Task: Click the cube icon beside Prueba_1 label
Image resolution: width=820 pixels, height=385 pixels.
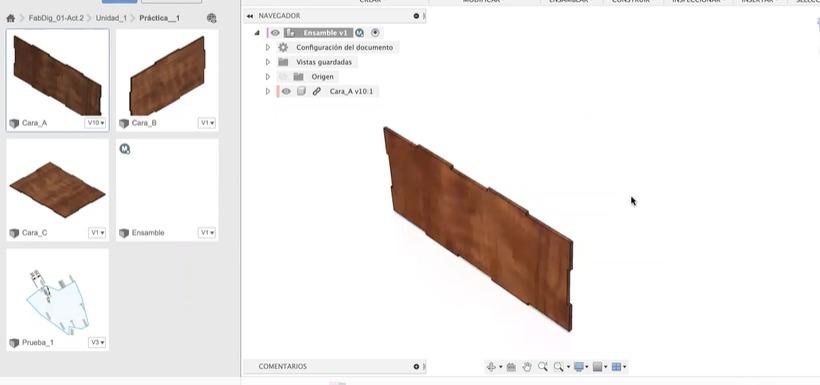Action: coord(14,343)
